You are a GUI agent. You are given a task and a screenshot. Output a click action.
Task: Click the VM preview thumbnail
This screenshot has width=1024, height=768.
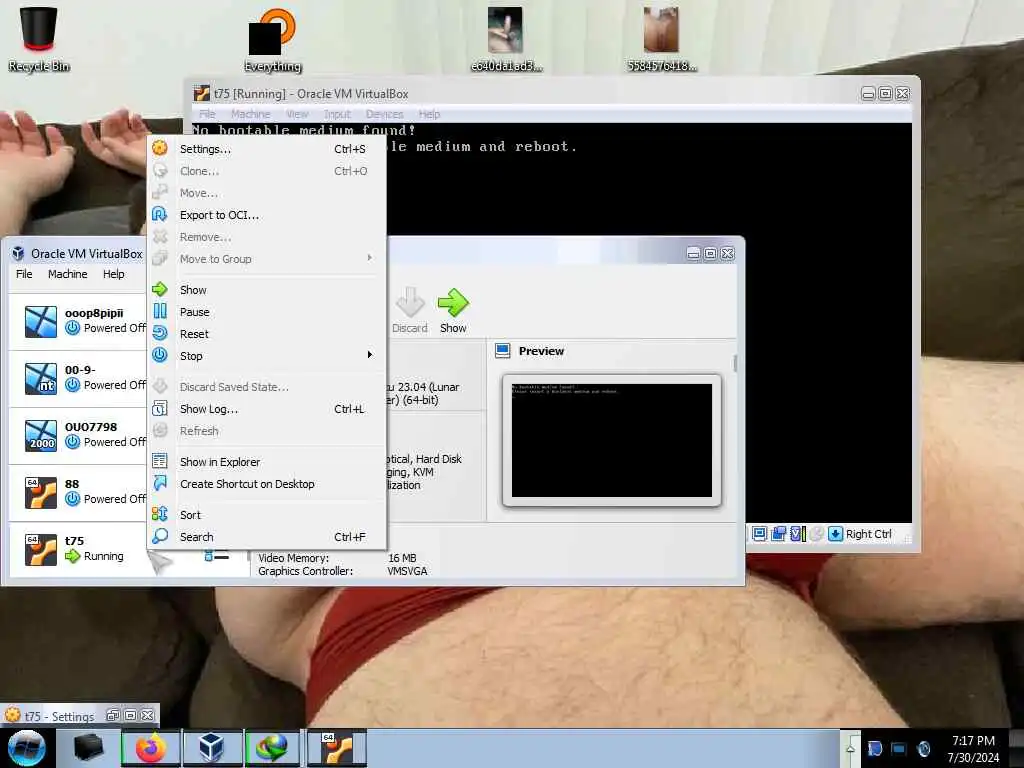tap(612, 440)
